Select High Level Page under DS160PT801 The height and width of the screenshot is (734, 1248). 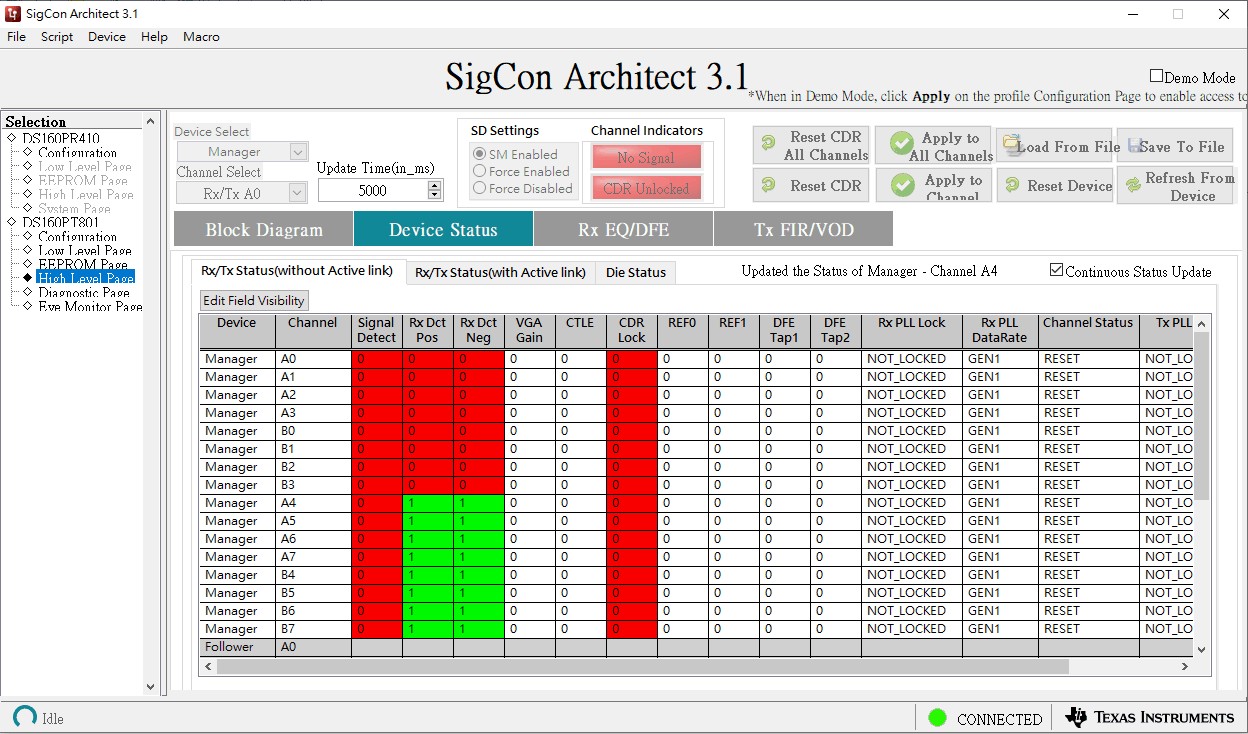(x=85, y=278)
